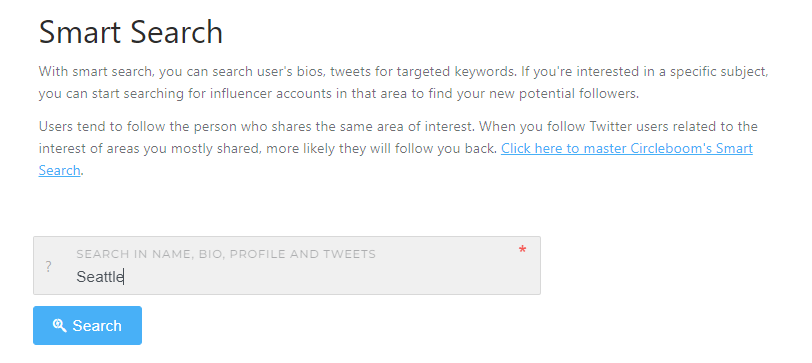Click the question mark help icon
The image size is (812, 363).
click(48, 267)
